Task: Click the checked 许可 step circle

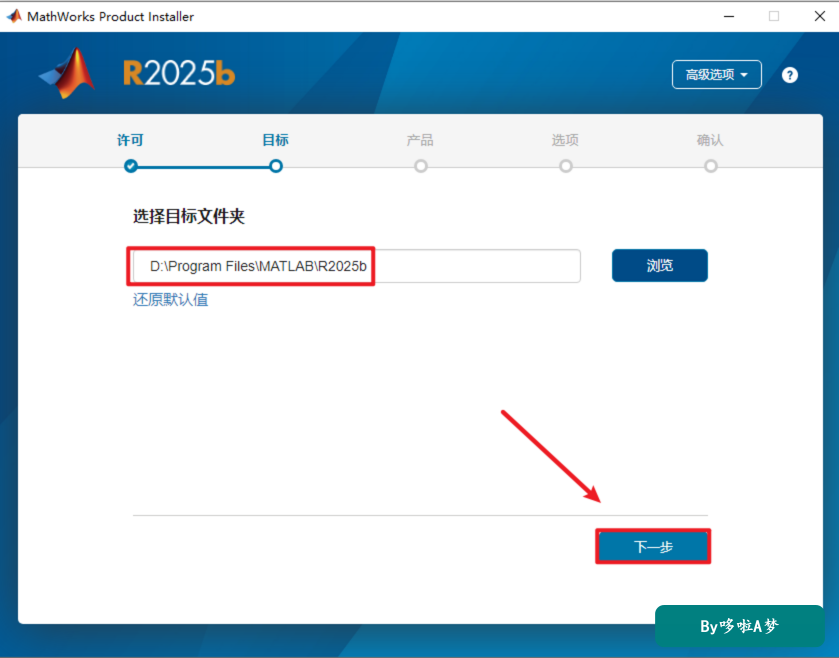Action: (x=131, y=166)
